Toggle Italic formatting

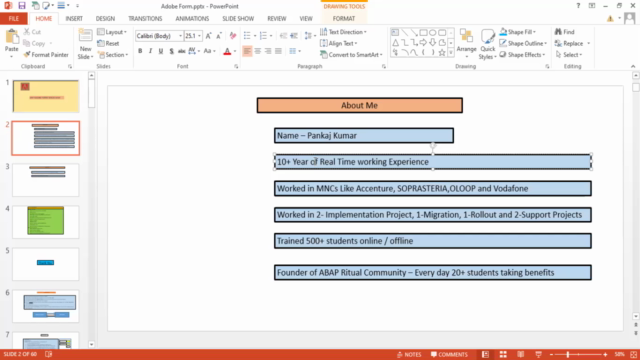tap(150, 51)
